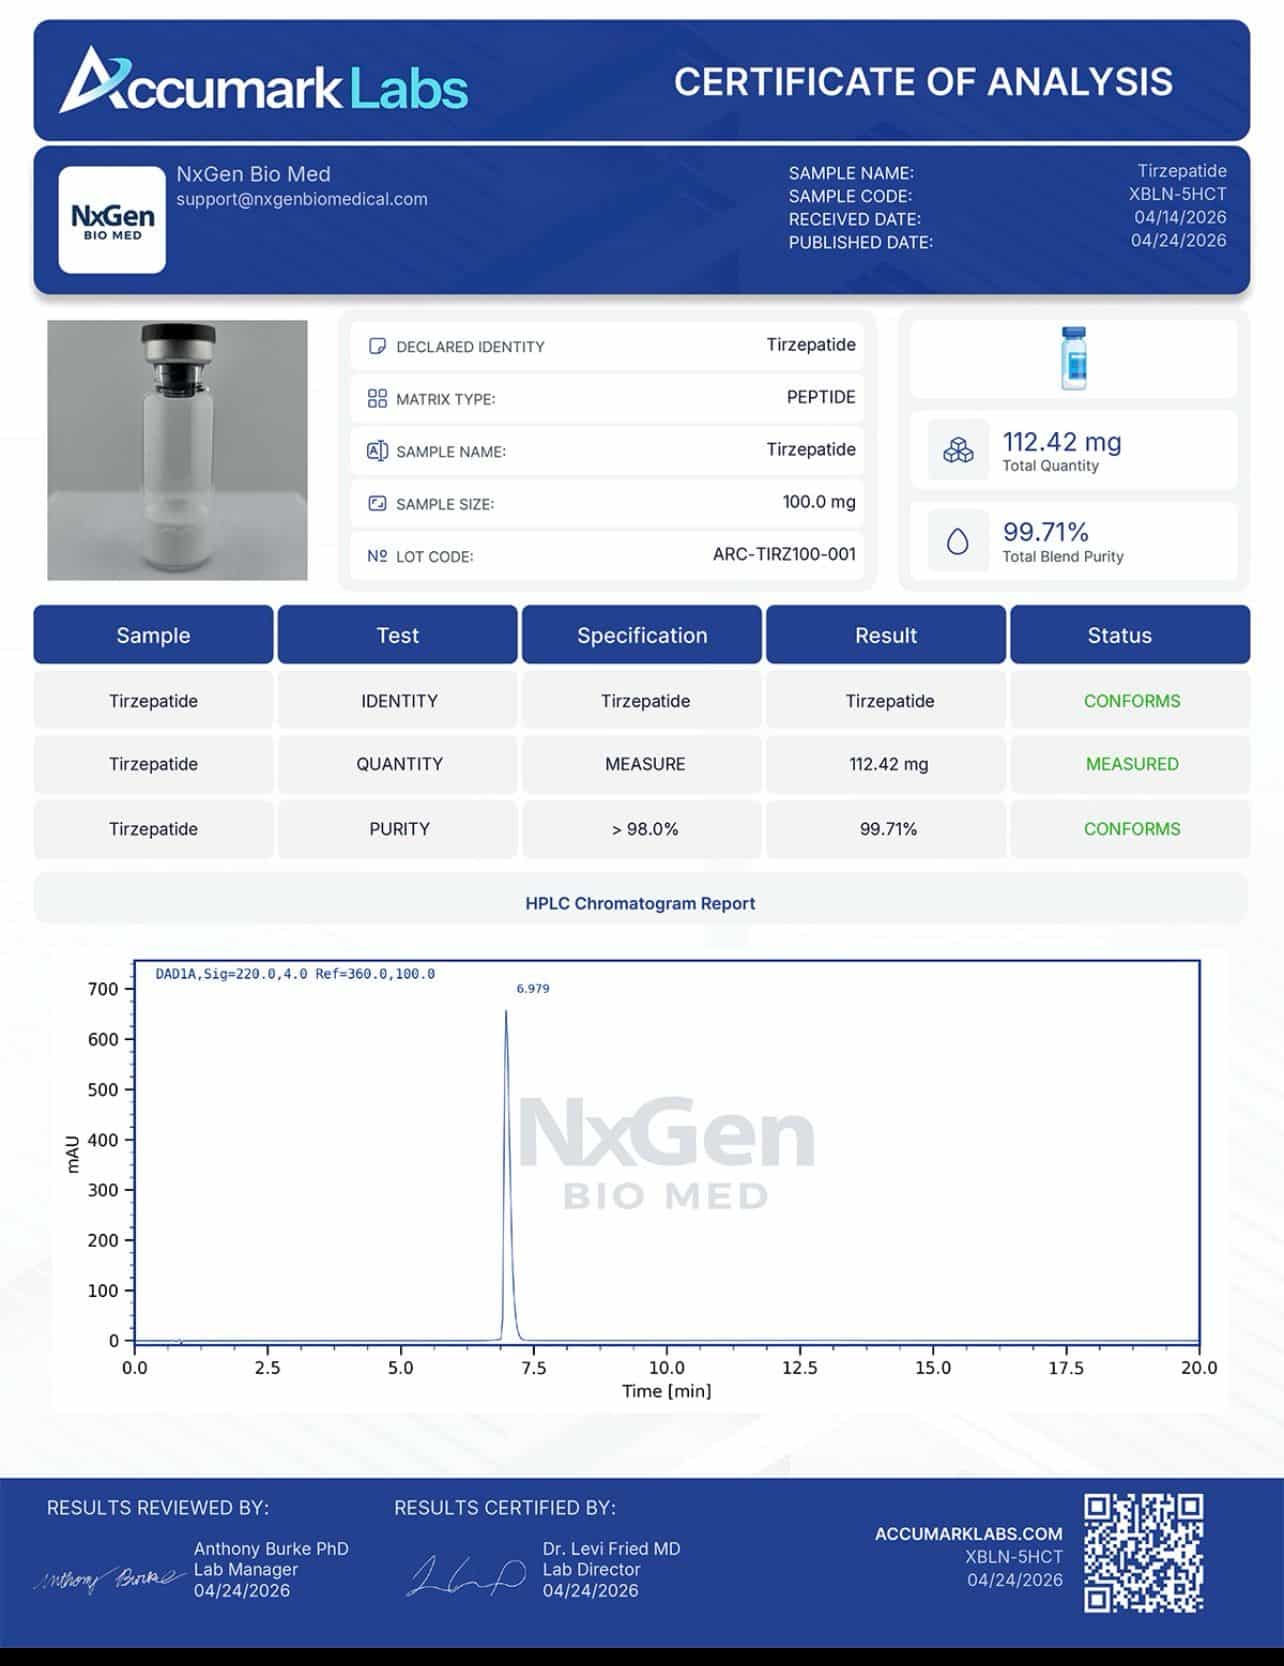Click the > 98.0% specification cell
The image size is (1284, 1666).
point(642,829)
